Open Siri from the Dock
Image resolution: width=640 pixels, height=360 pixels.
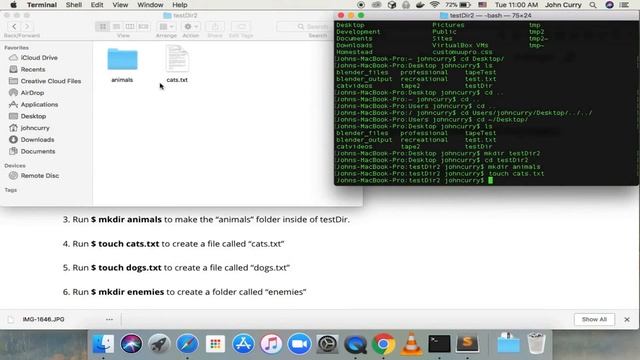click(x=131, y=344)
